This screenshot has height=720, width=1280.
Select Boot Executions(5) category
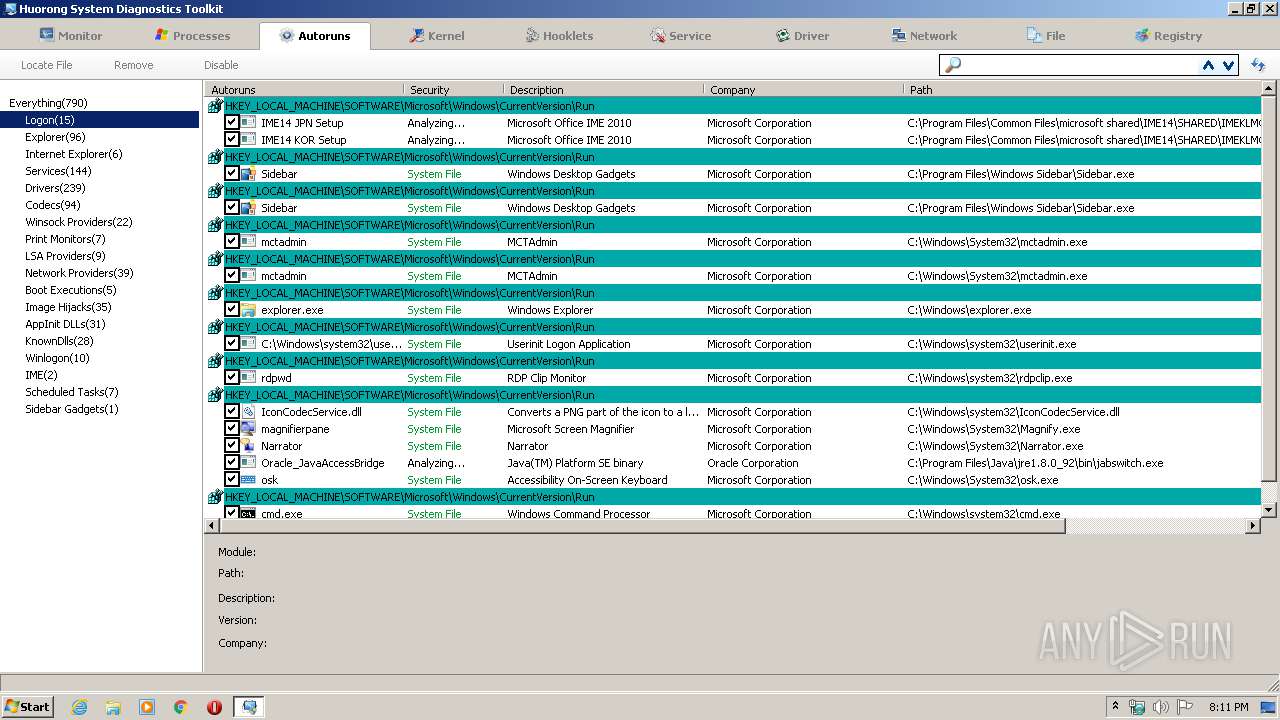pyautogui.click(x=71, y=290)
